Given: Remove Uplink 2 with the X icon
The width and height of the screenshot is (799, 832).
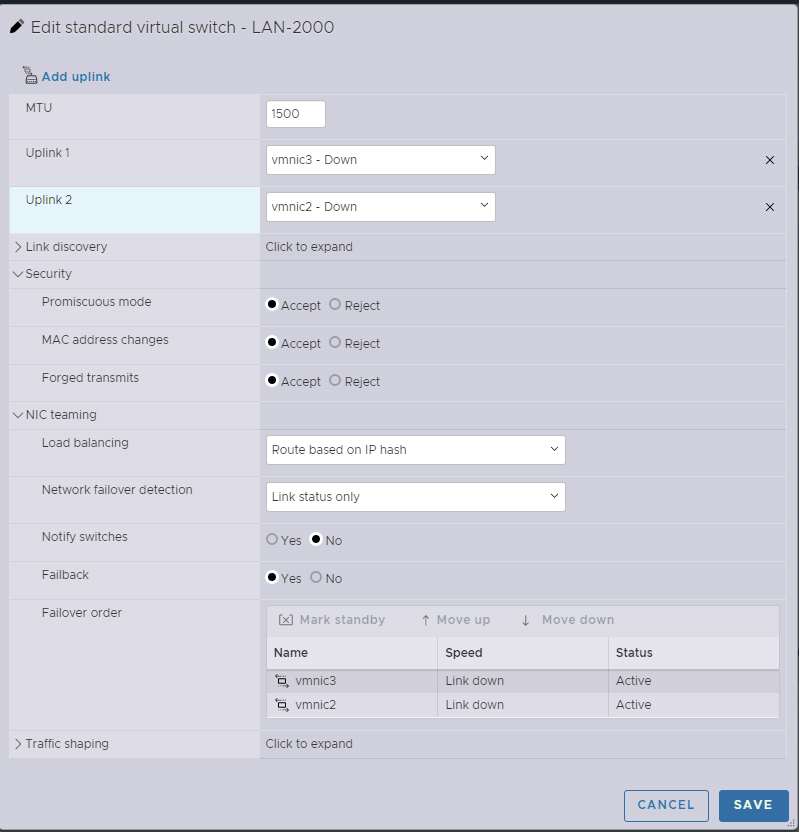Looking at the screenshot, I should click(x=769, y=207).
